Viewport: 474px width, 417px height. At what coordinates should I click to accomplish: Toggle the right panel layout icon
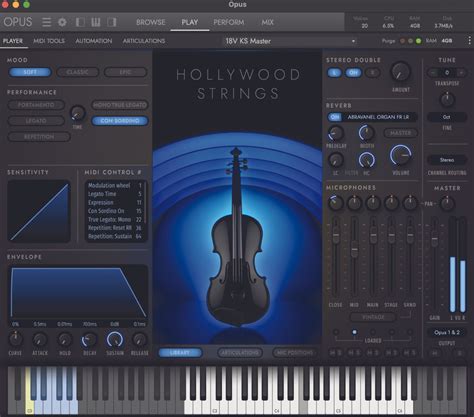pos(112,22)
